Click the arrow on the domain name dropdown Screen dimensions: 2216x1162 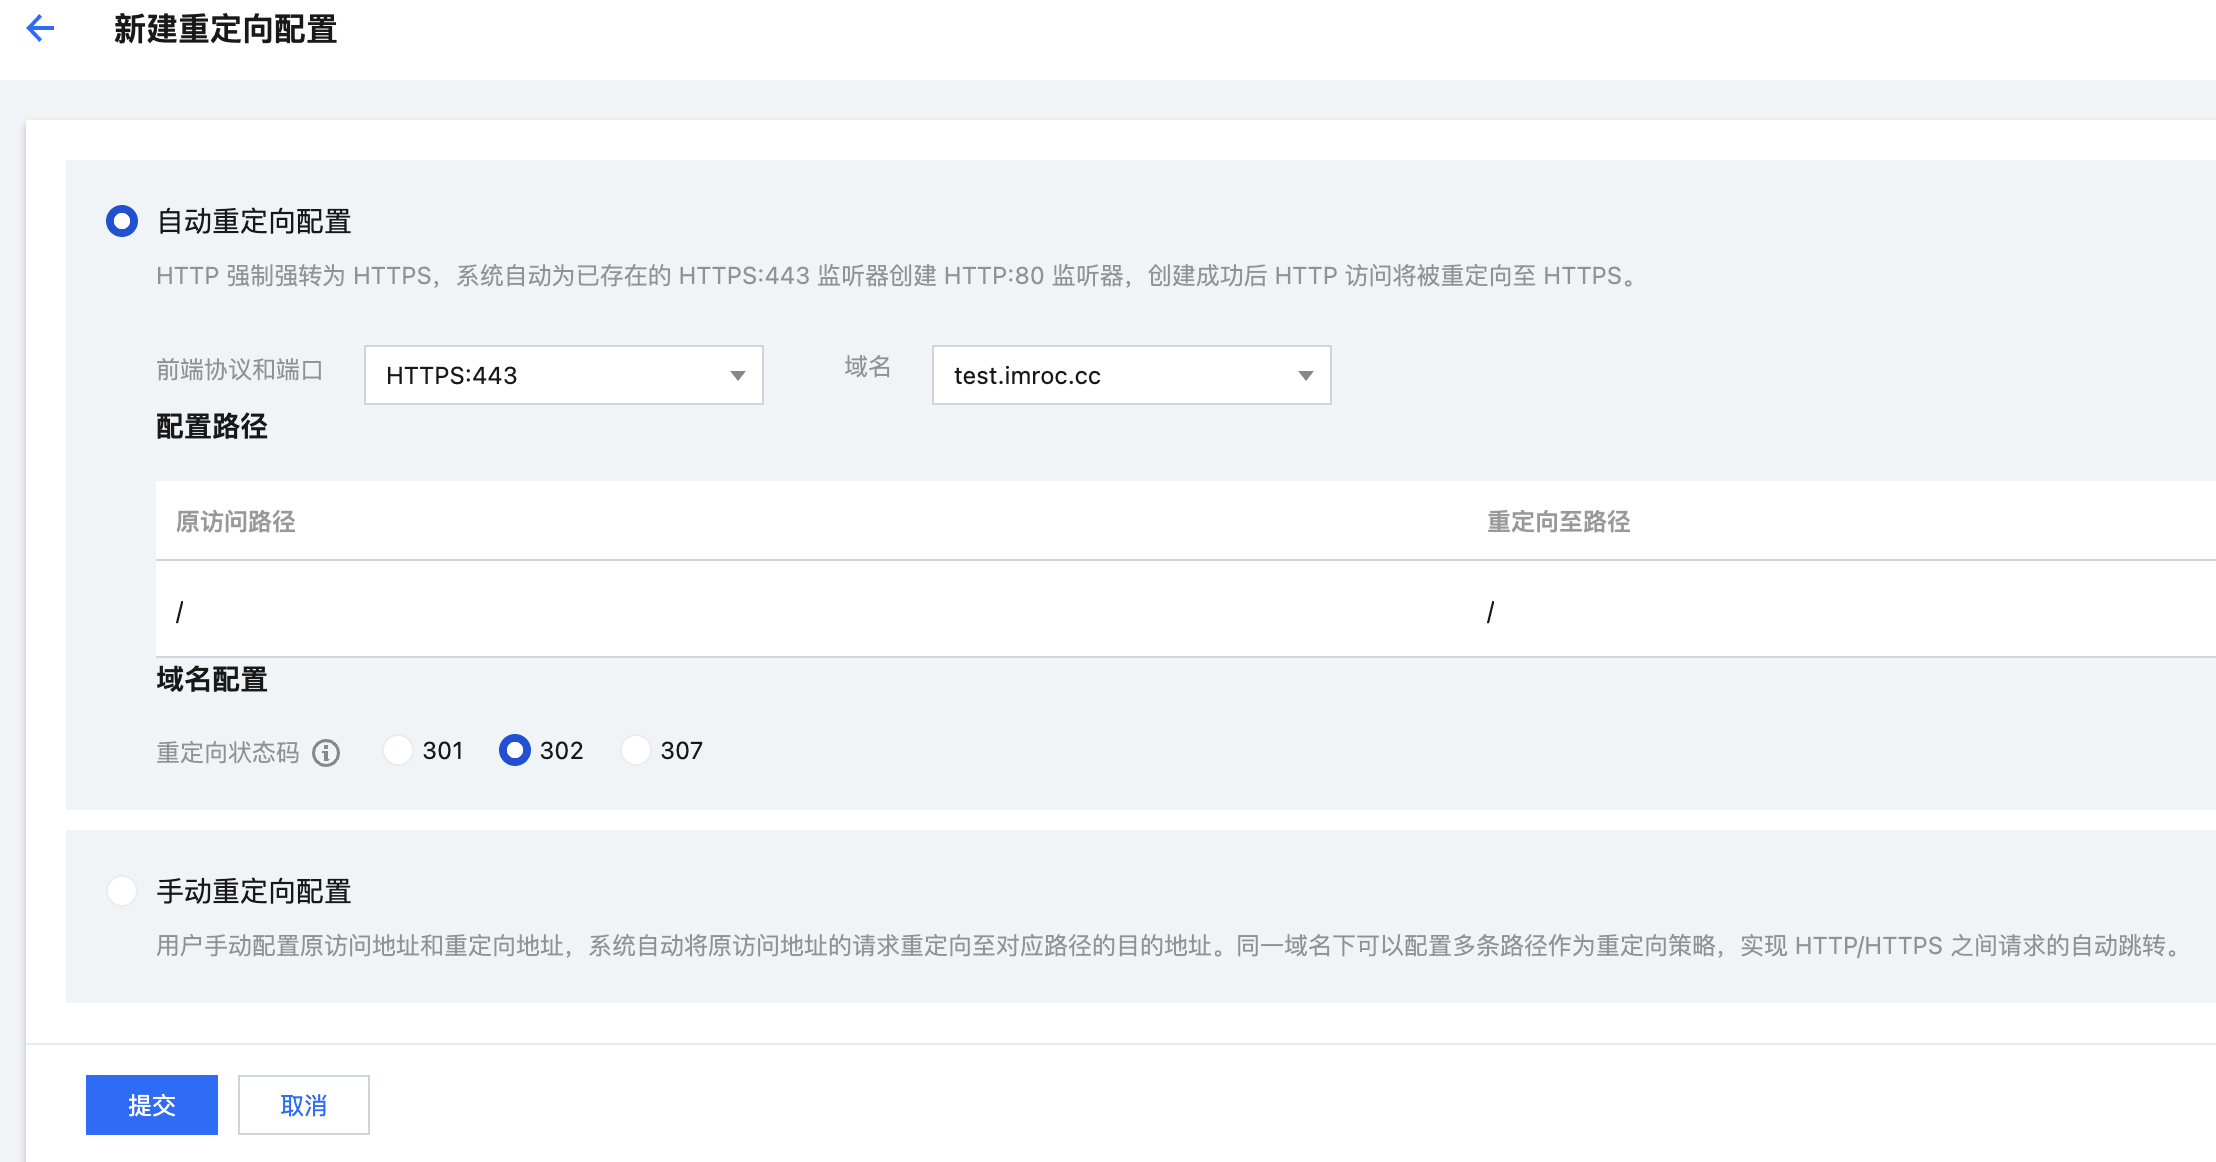(1305, 376)
